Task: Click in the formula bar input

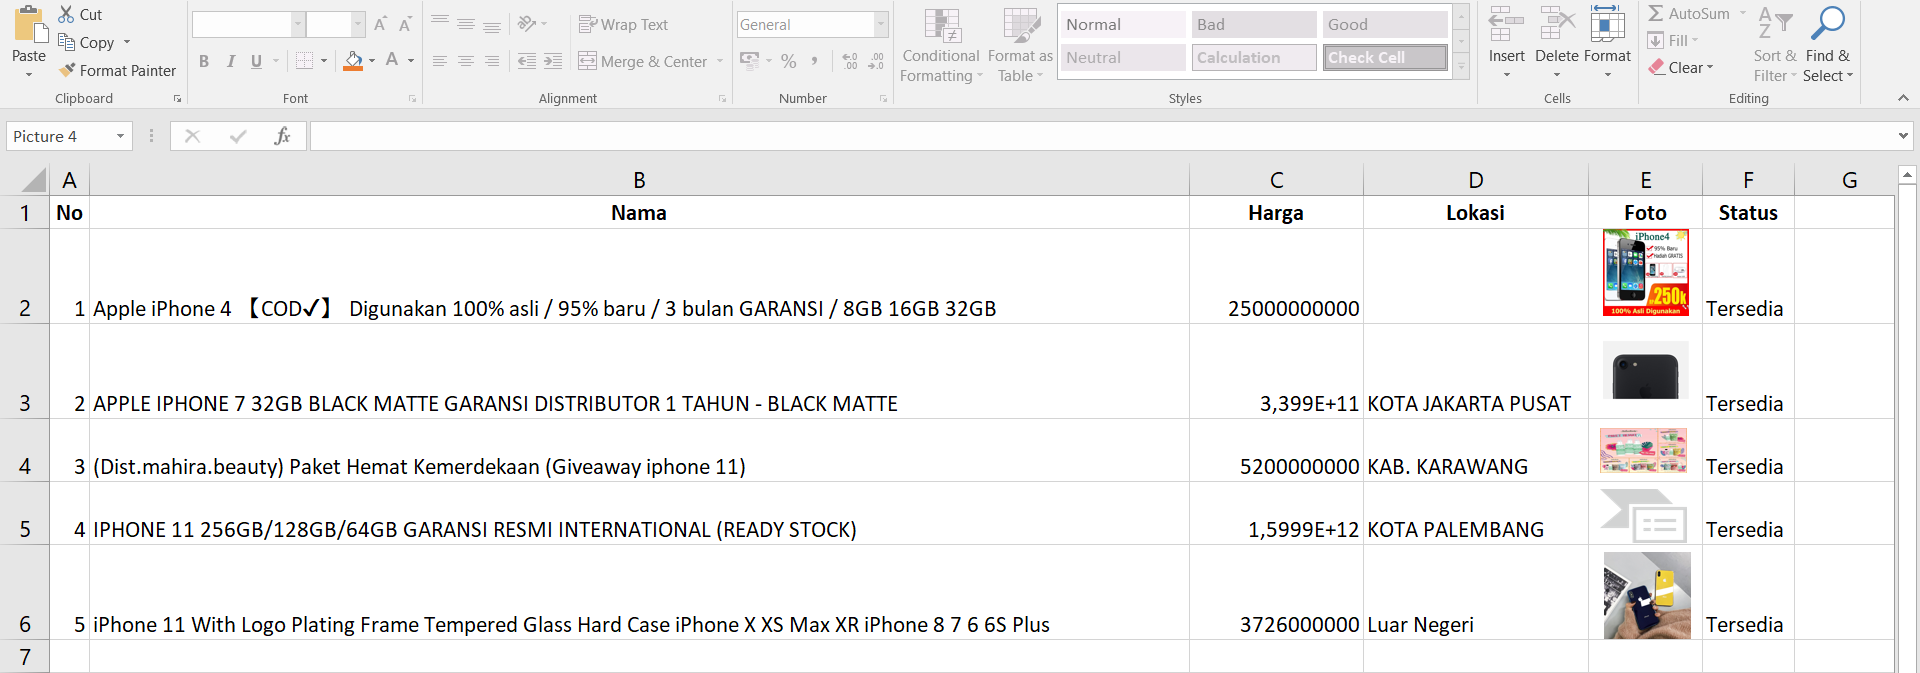Action: (1100, 136)
